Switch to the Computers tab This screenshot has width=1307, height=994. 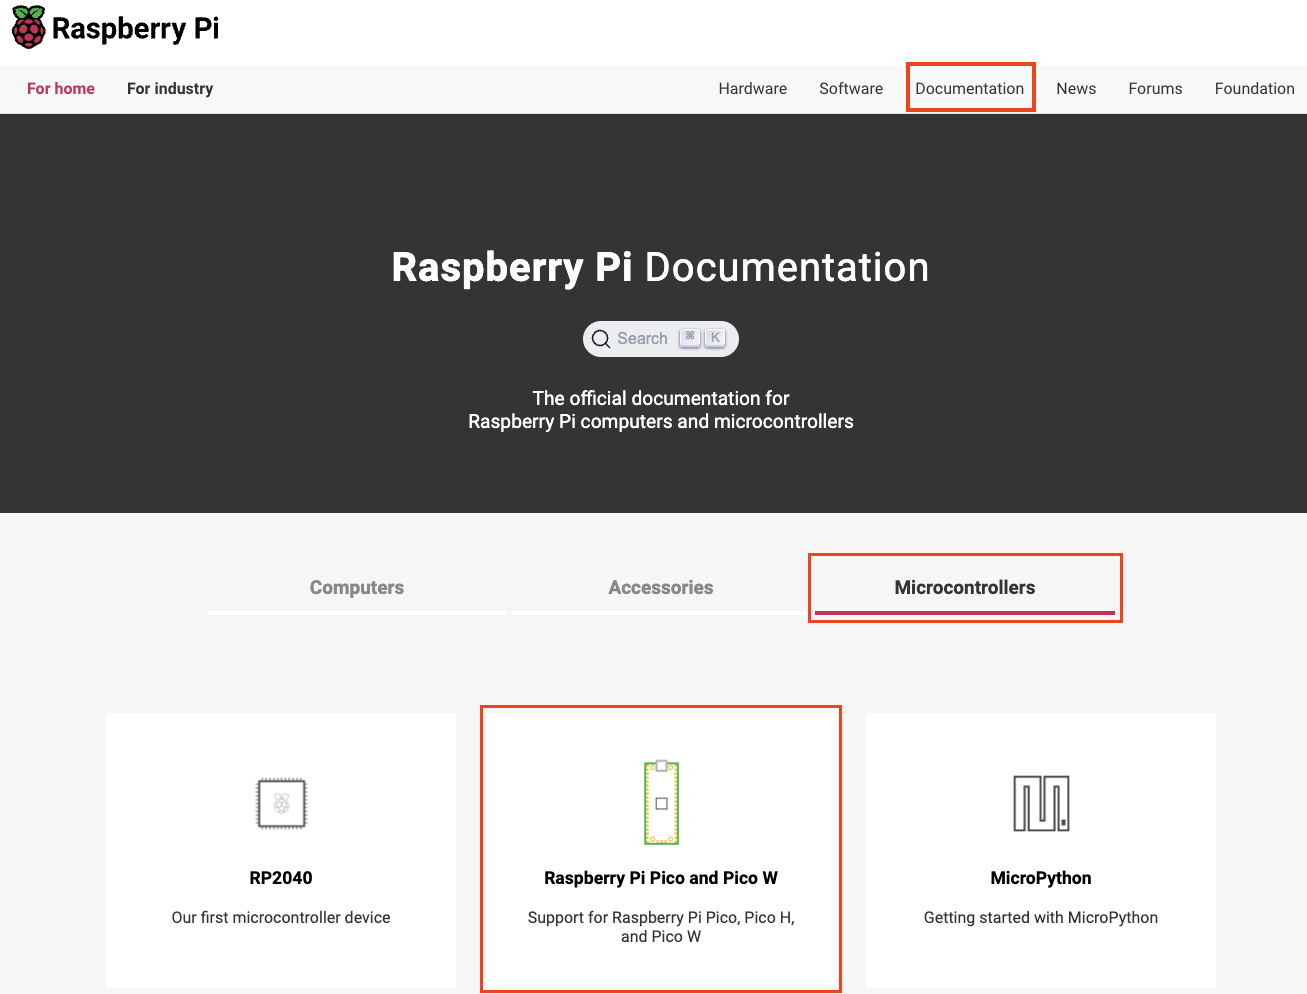357,588
